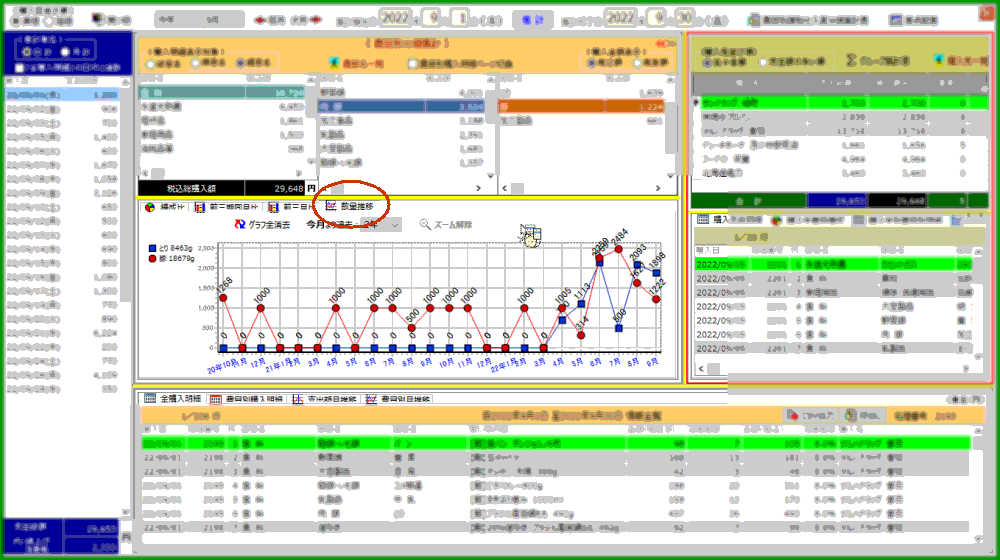Click up scroll arrow of left date list
The height and width of the screenshot is (560, 1000).
(126, 82)
